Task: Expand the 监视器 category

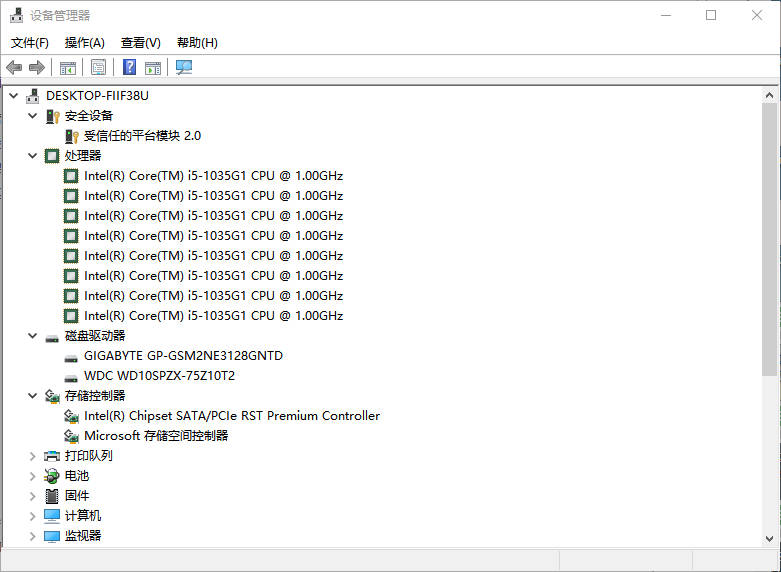Action: [32, 536]
